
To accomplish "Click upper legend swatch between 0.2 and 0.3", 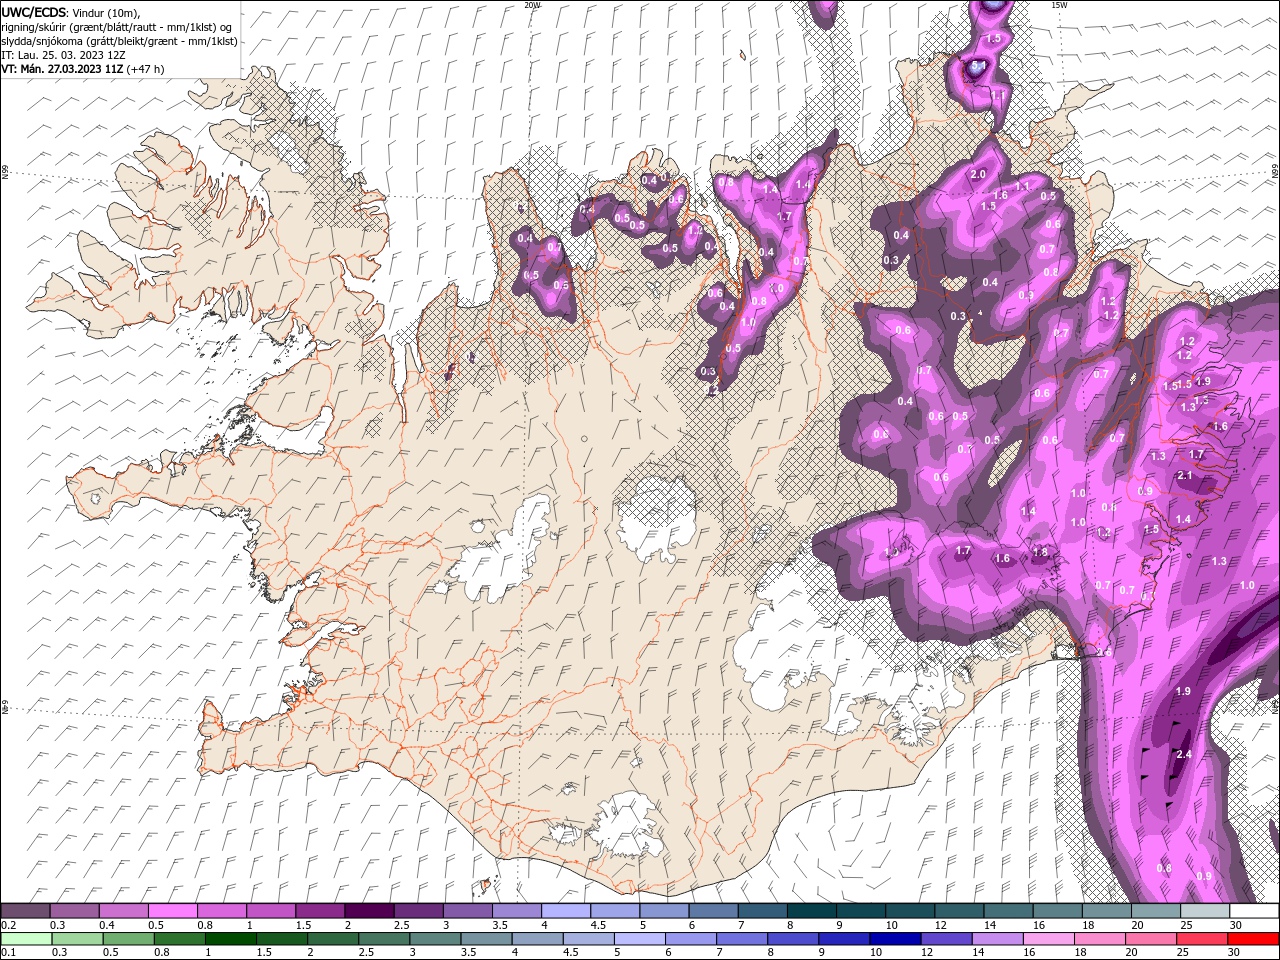I will pyautogui.click(x=25, y=911).
